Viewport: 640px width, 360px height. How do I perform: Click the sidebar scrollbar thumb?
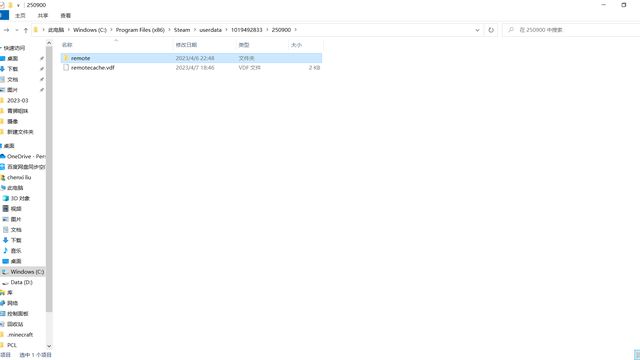[49, 180]
